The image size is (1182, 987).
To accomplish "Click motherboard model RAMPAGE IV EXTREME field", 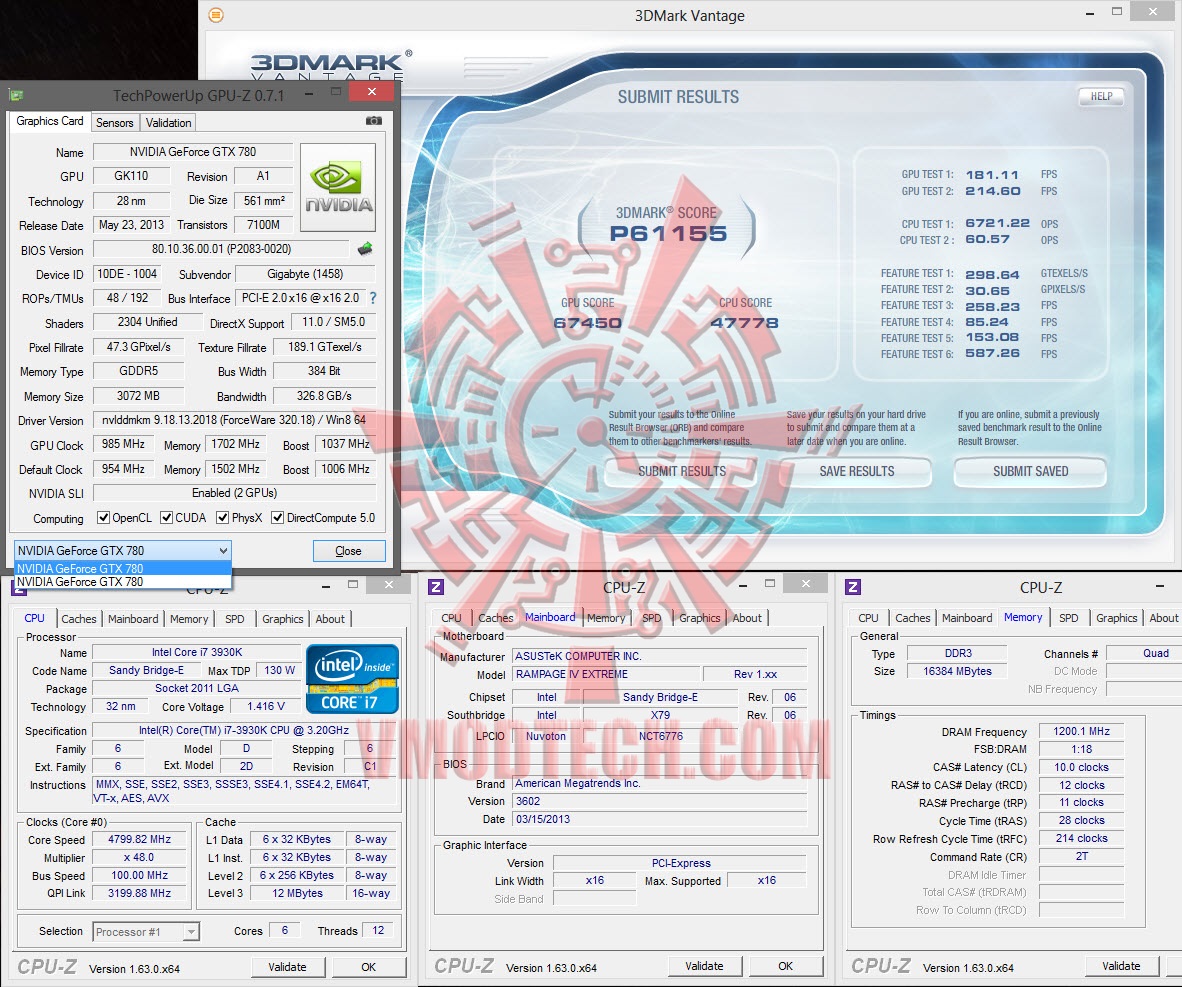I will click(605, 674).
